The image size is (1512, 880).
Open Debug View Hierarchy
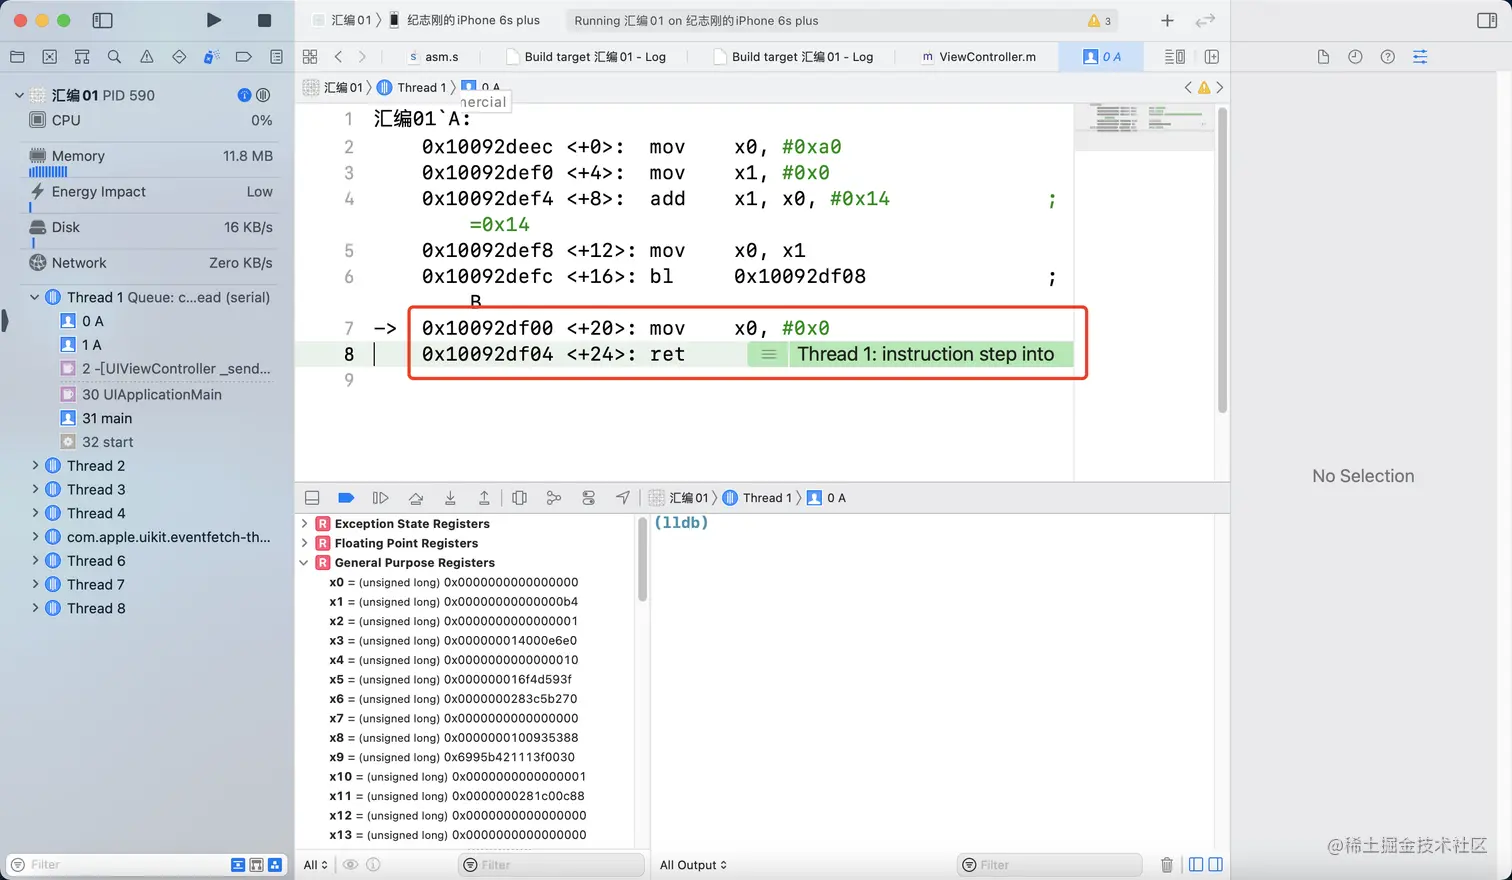pyautogui.click(x=519, y=498)
